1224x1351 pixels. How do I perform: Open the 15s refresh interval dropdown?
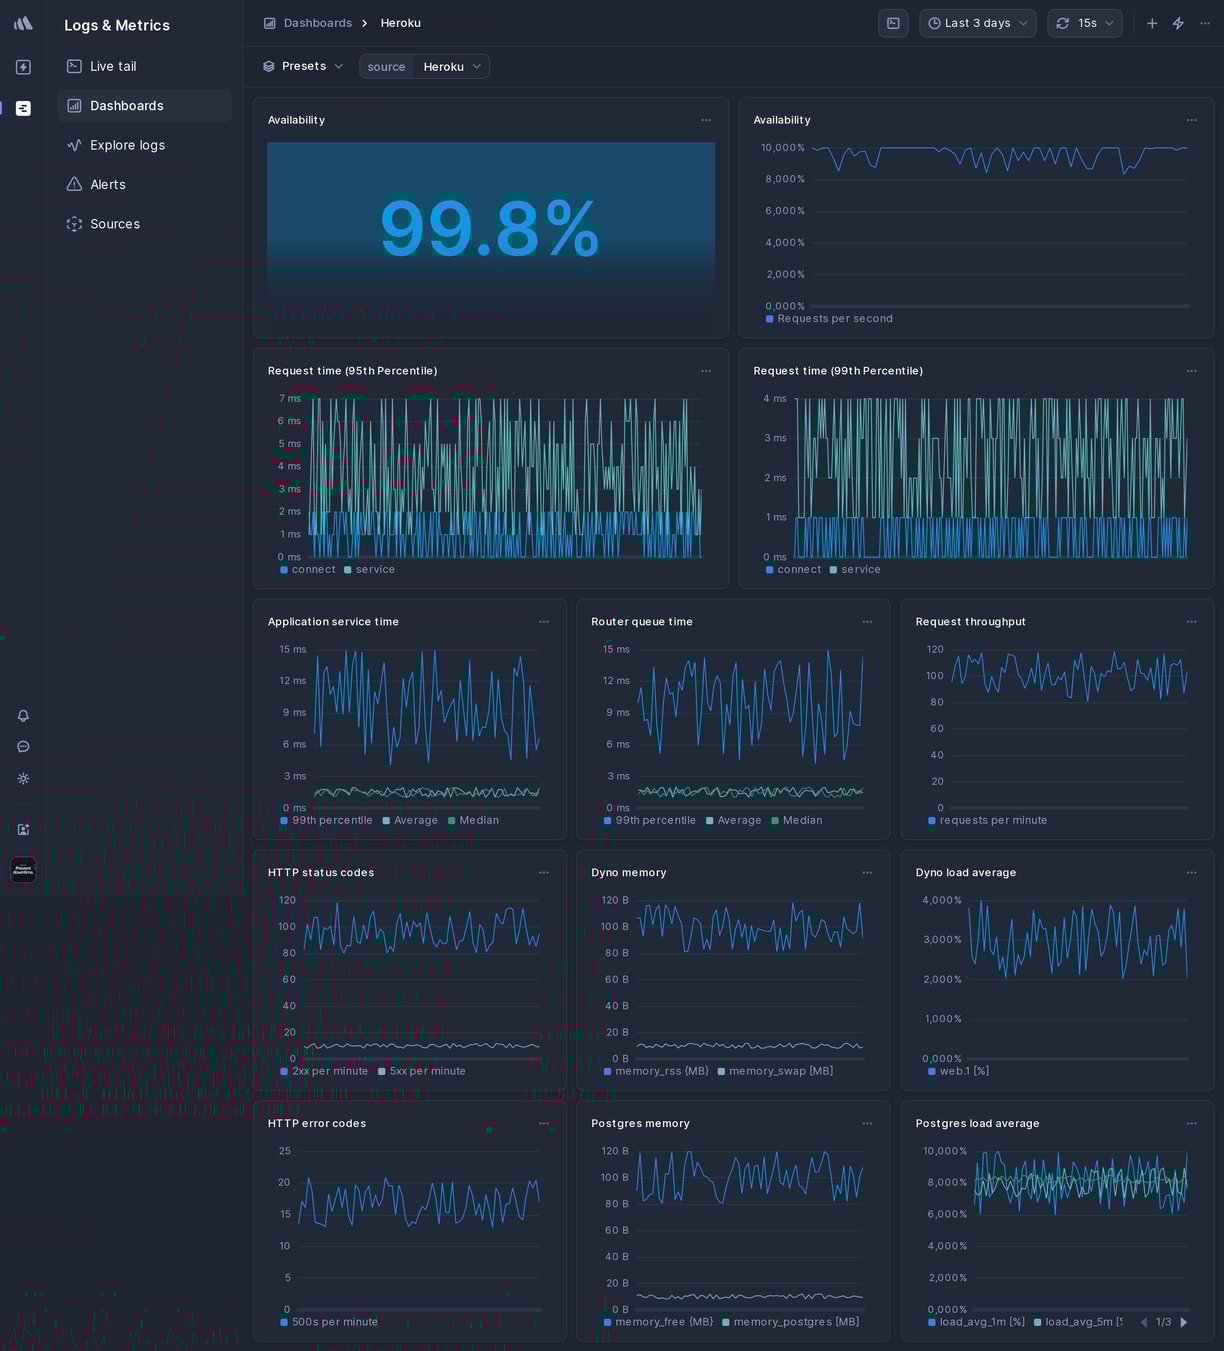(x=1084, y=22)
